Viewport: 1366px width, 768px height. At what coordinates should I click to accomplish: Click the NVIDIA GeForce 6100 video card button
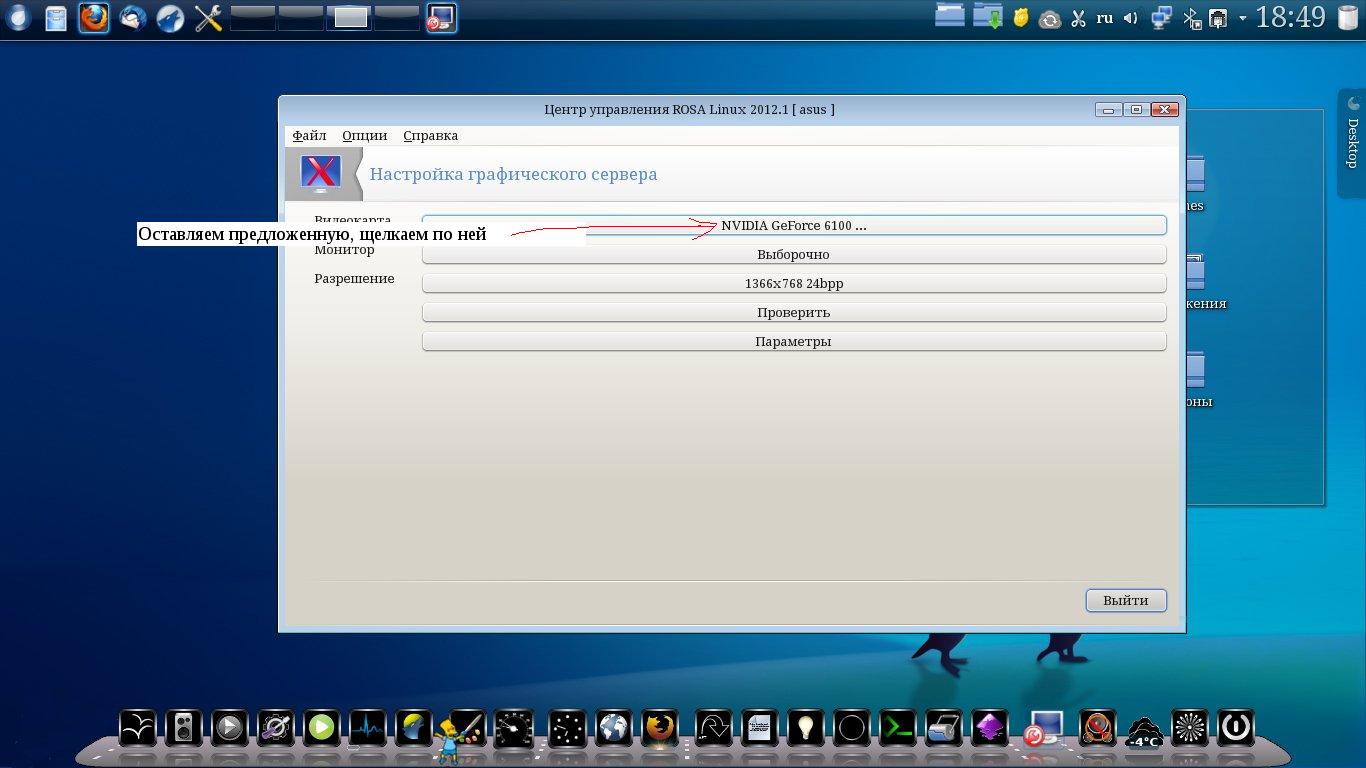click(x=794, y=226)
